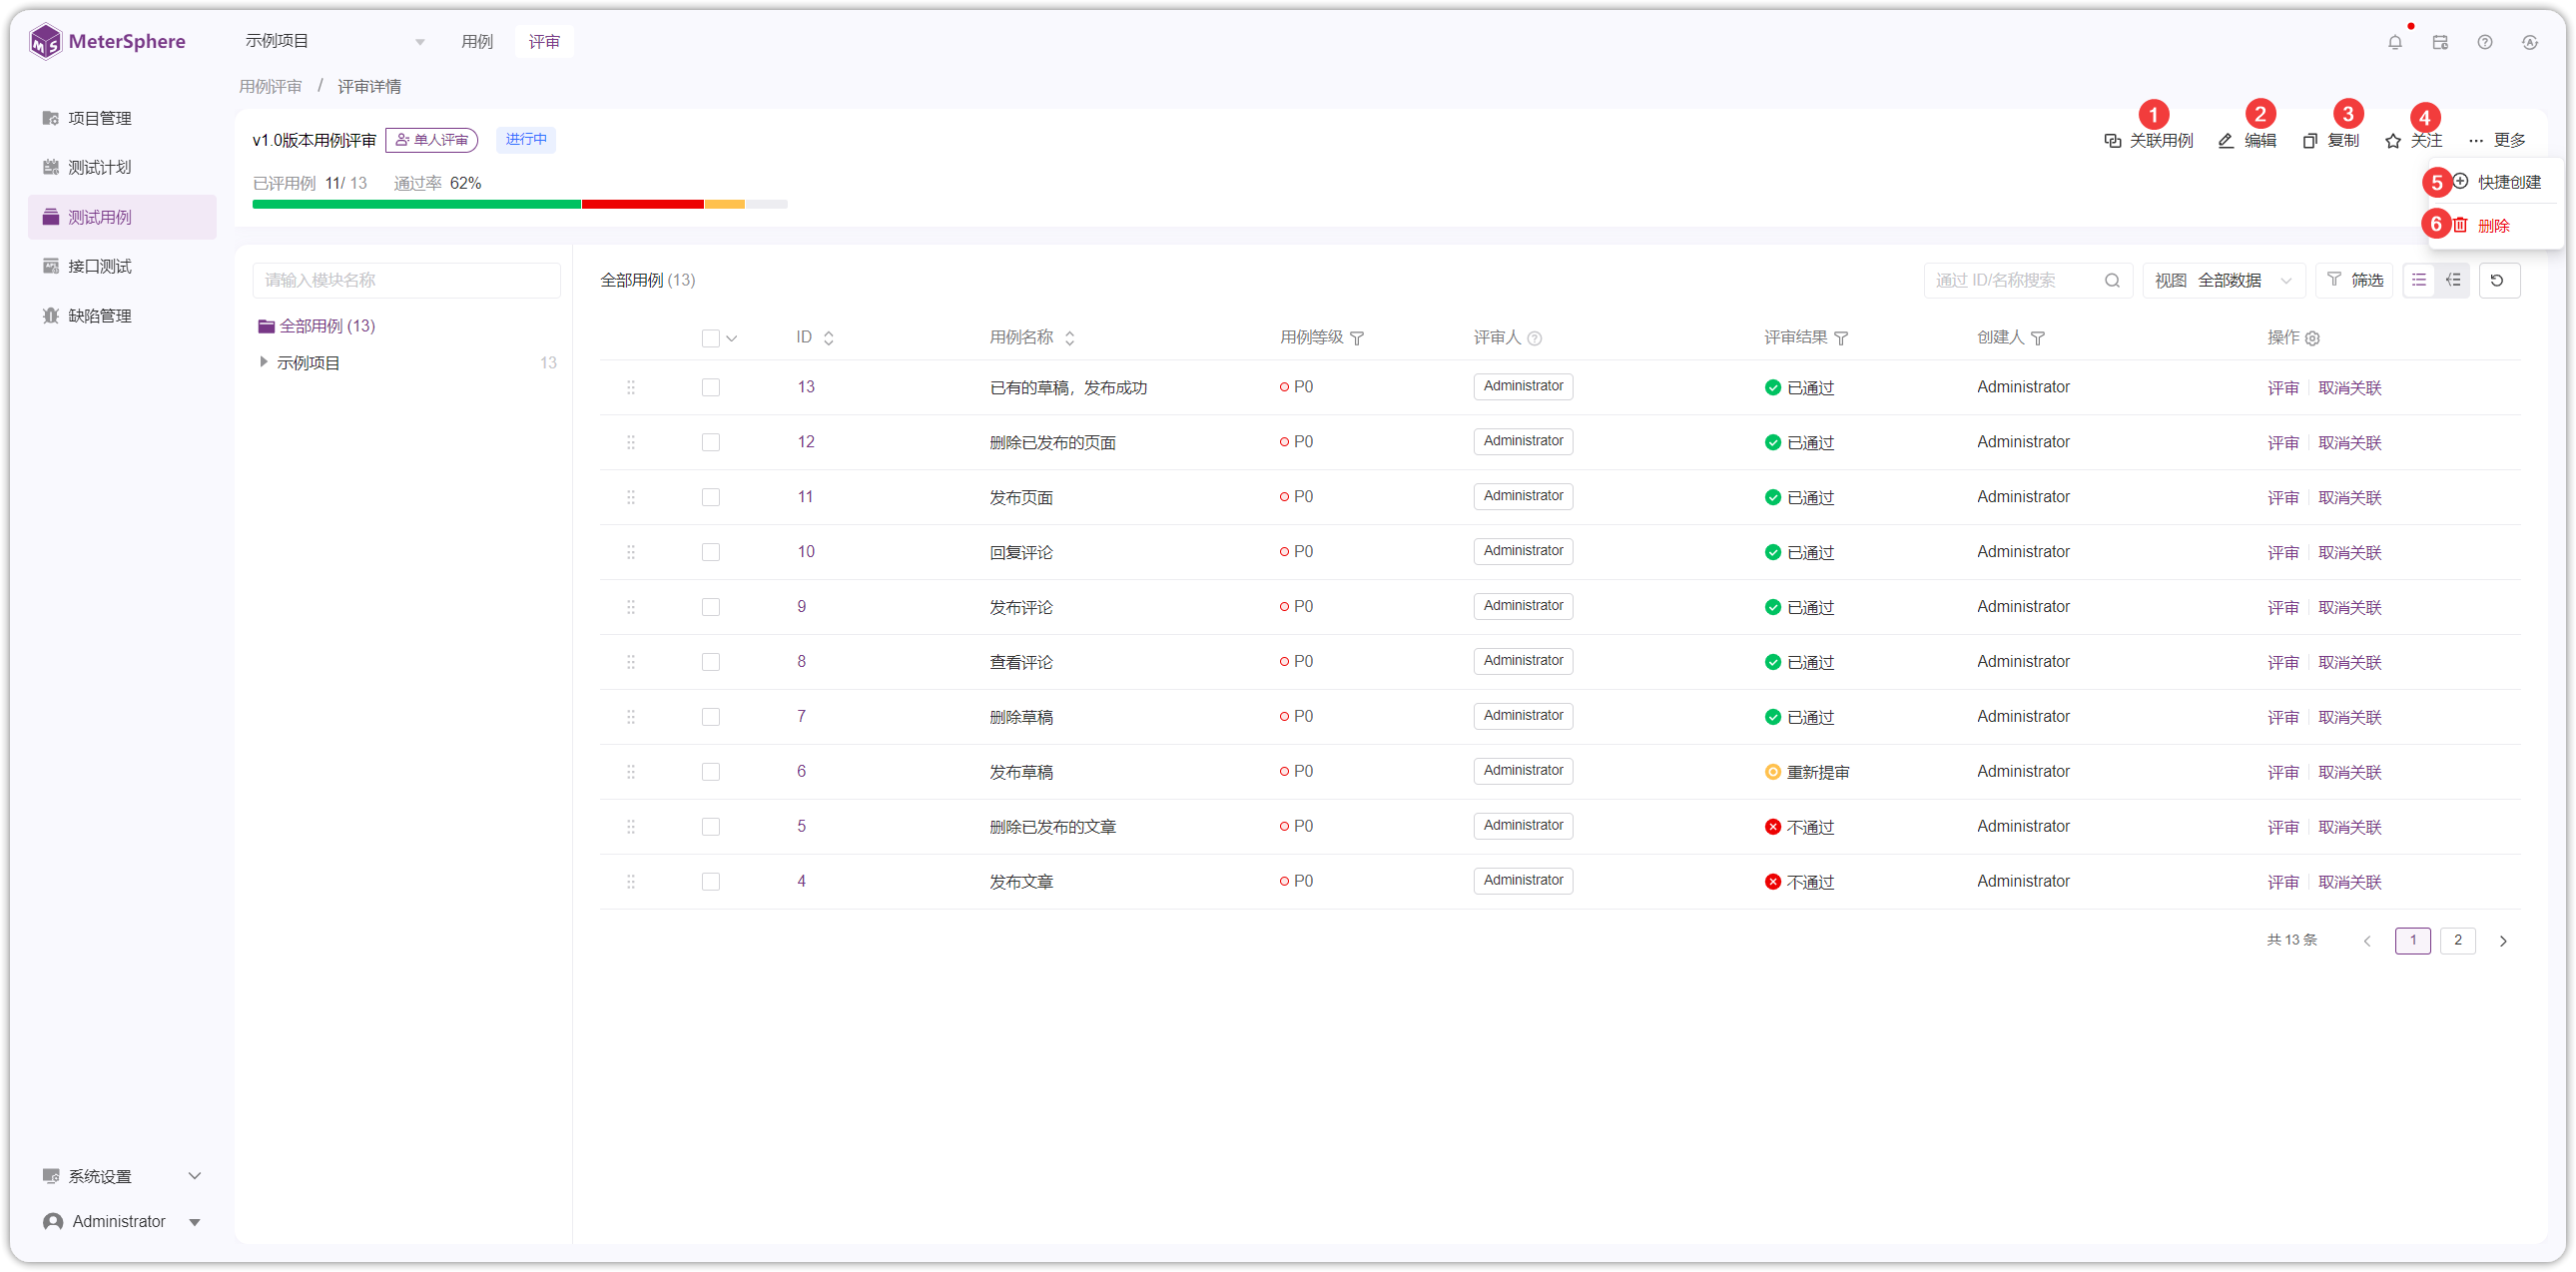The width and height of the screenshot is (2576, 1272).
Task: Sort by 用例名称 column arrows
Action: (x=1069, y=338)
